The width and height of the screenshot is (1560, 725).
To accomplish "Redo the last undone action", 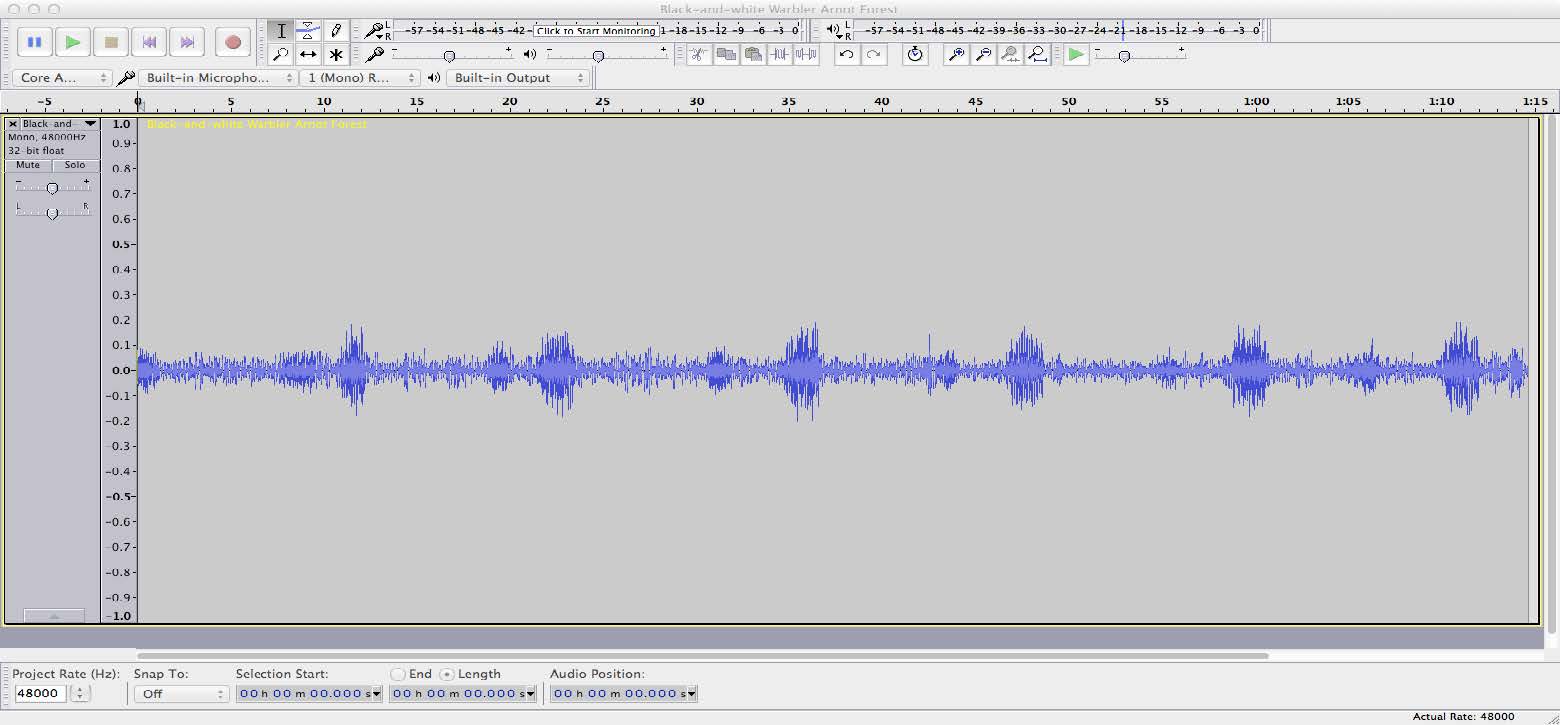I will (x=874, y=55).
